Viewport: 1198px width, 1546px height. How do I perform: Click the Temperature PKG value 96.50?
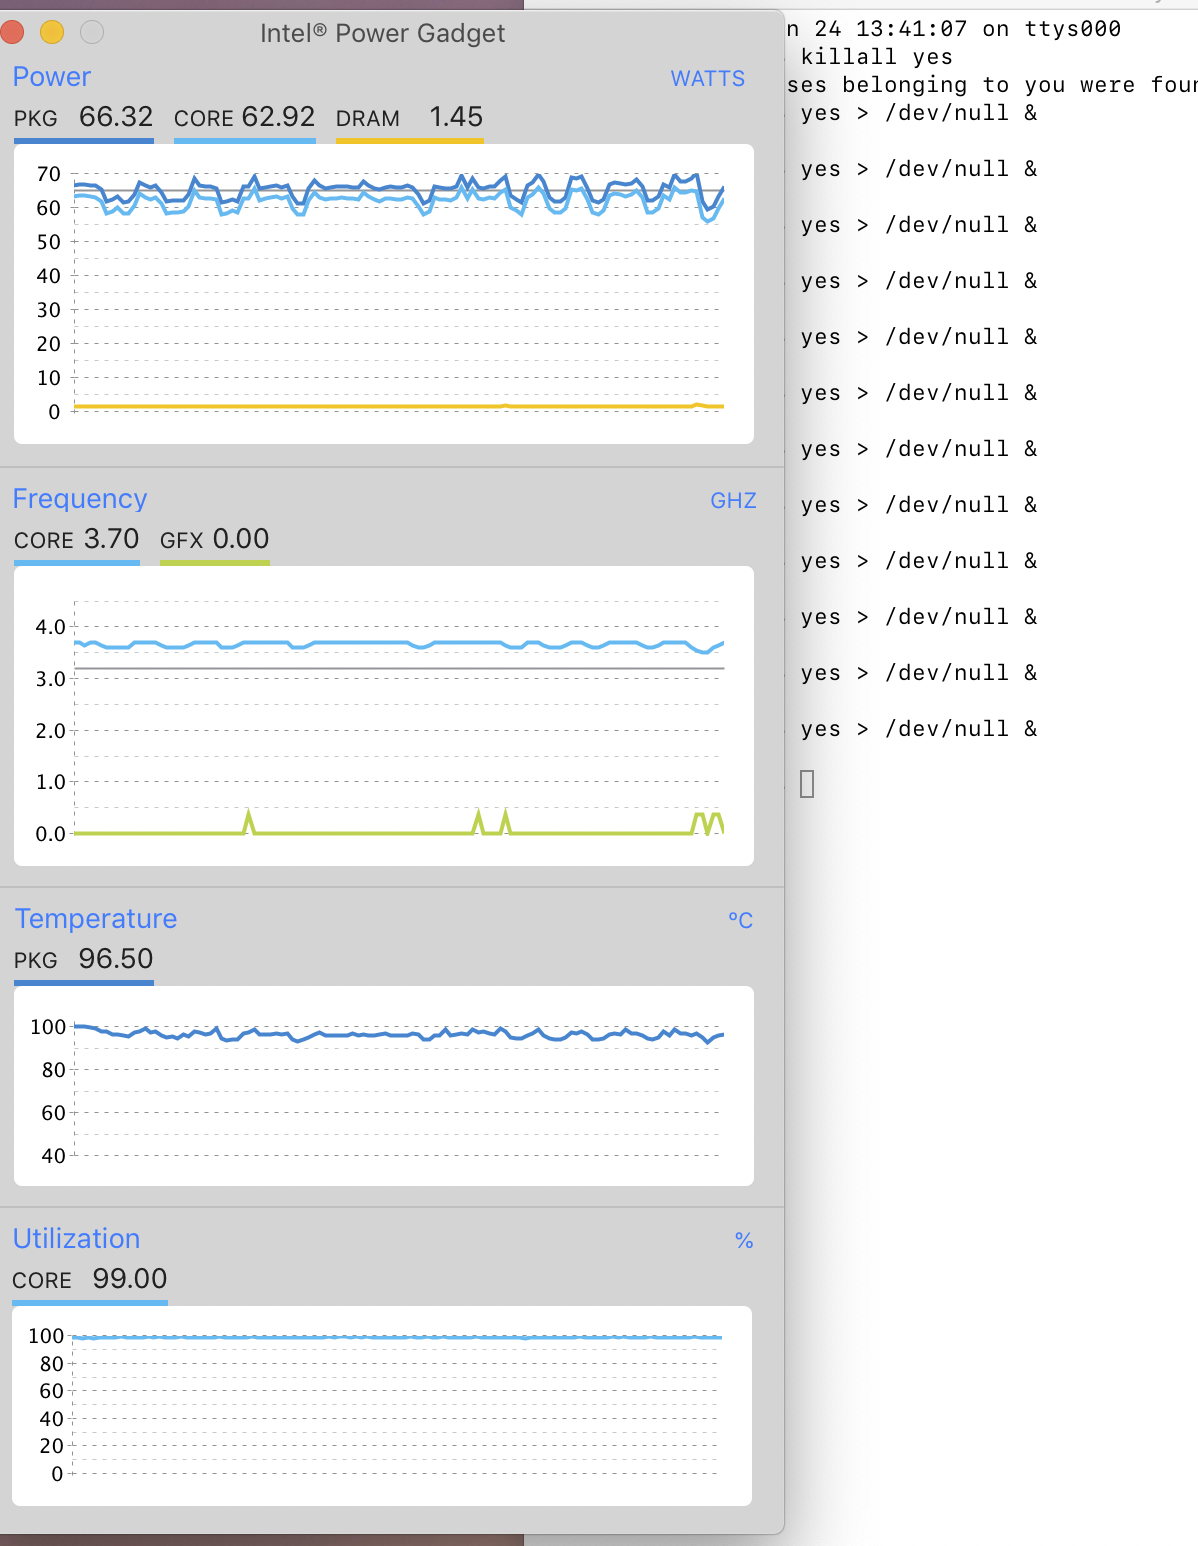pyautogui.click(x=116, y=959)
